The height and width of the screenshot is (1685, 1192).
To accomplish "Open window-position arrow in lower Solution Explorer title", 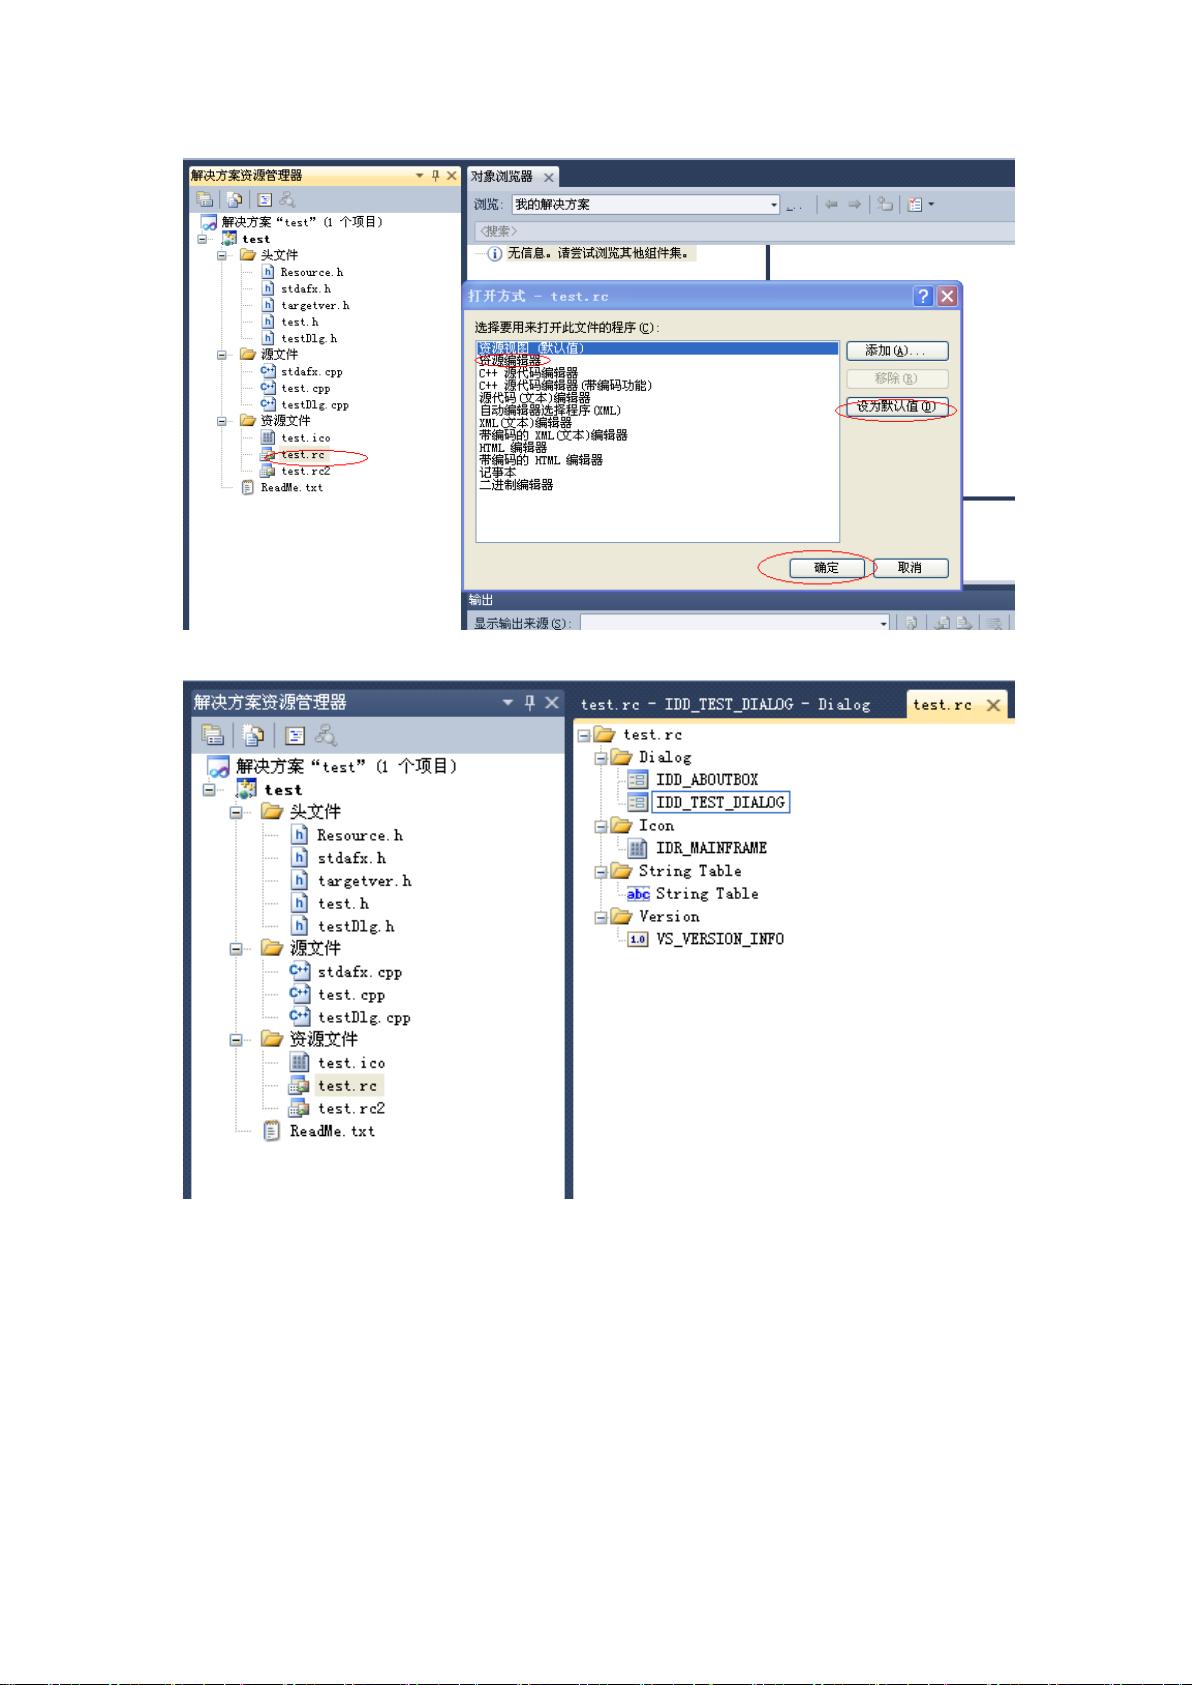I will (509, 703).
